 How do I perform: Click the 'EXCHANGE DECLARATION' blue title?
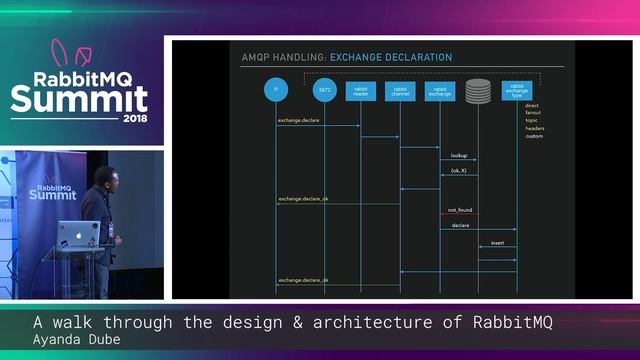point(391,58)
